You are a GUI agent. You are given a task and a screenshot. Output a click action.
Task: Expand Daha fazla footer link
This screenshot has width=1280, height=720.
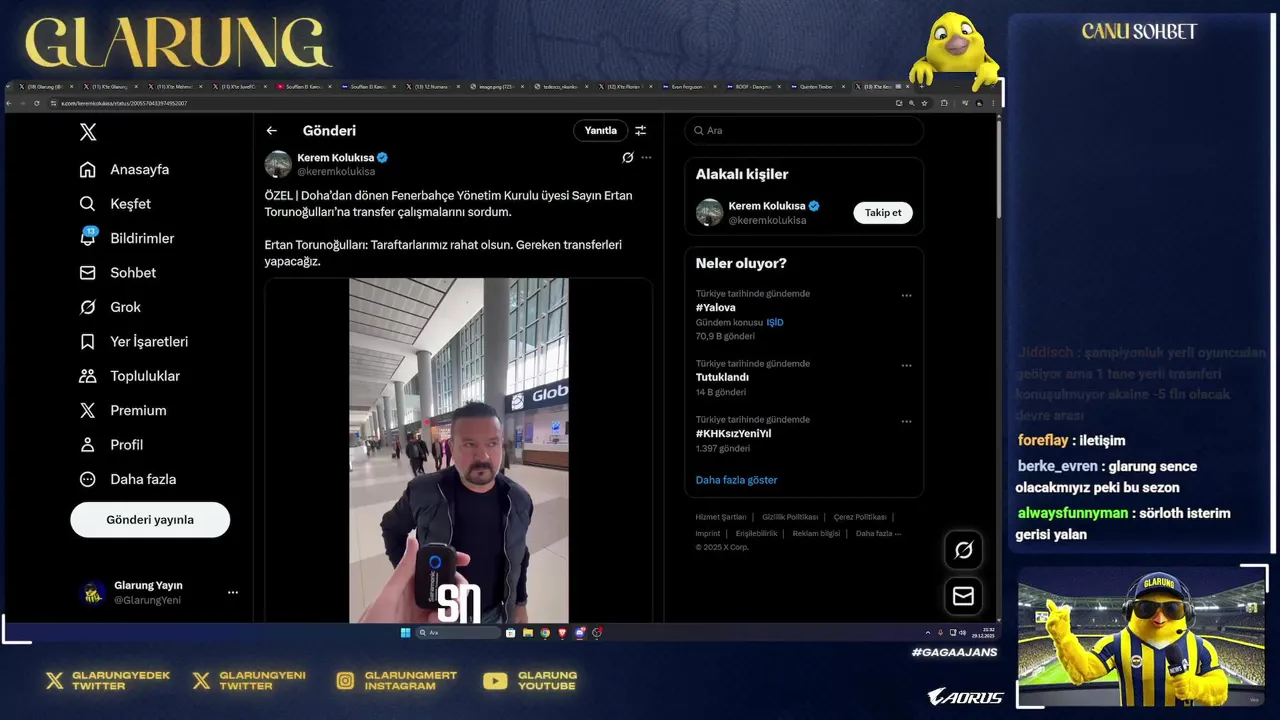coord(878,534)
